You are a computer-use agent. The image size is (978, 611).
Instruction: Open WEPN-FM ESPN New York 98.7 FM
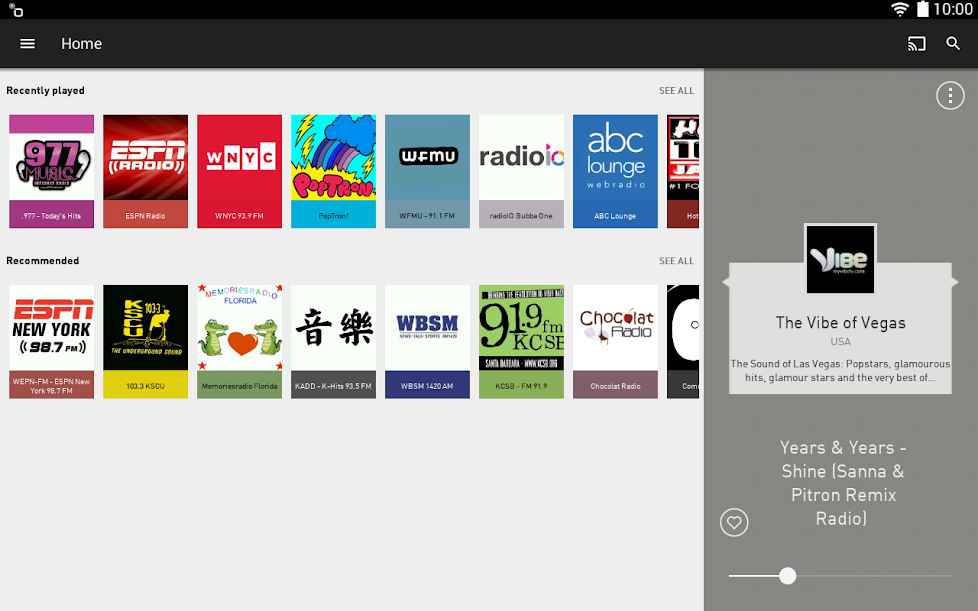pyautogui.click(x=52, y=342)
